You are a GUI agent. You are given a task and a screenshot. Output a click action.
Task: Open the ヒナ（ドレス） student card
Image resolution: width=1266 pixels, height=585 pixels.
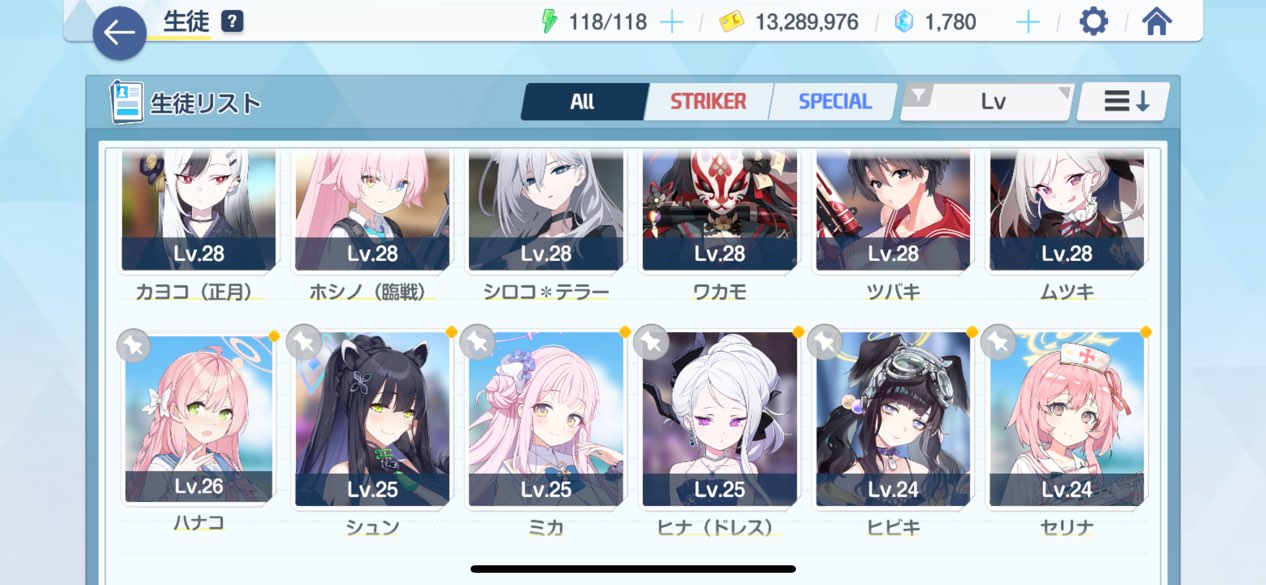[720, 418]
